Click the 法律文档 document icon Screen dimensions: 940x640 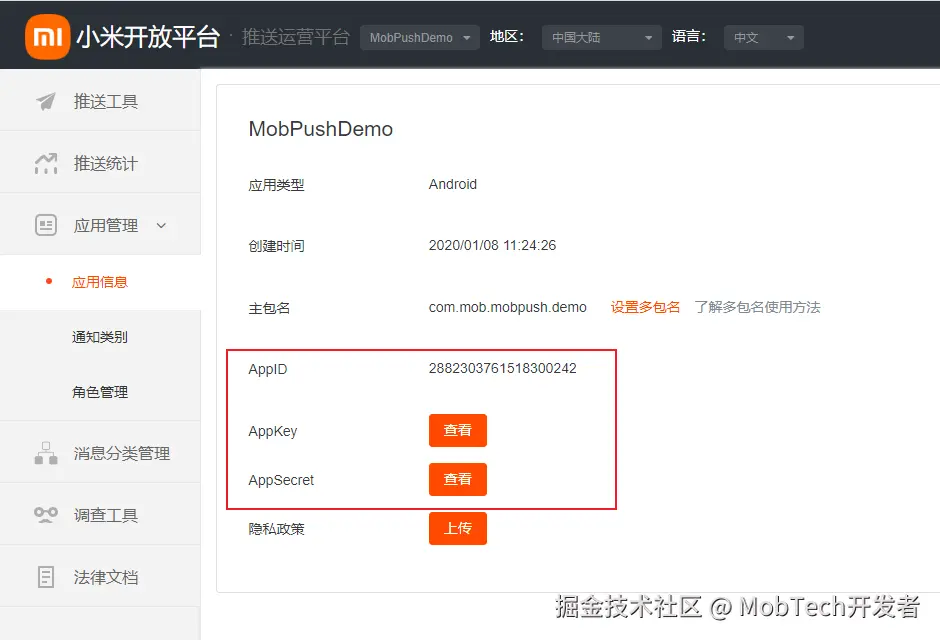[x=46, y=577]
